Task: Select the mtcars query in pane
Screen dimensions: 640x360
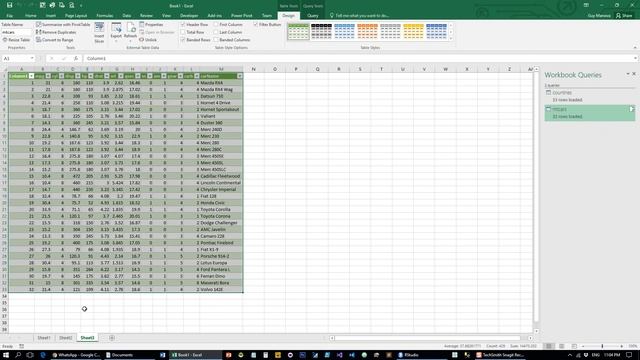Action: pos(590,113)
